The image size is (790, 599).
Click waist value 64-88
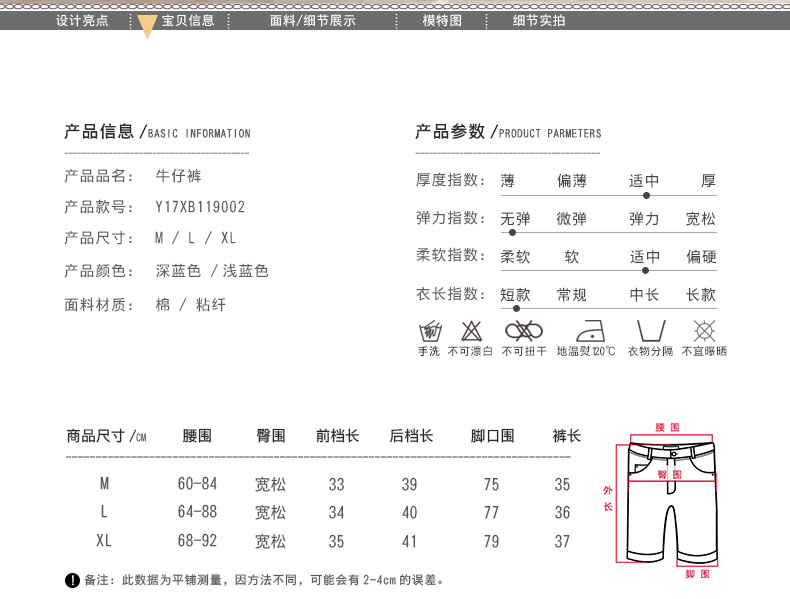(198, 512)
